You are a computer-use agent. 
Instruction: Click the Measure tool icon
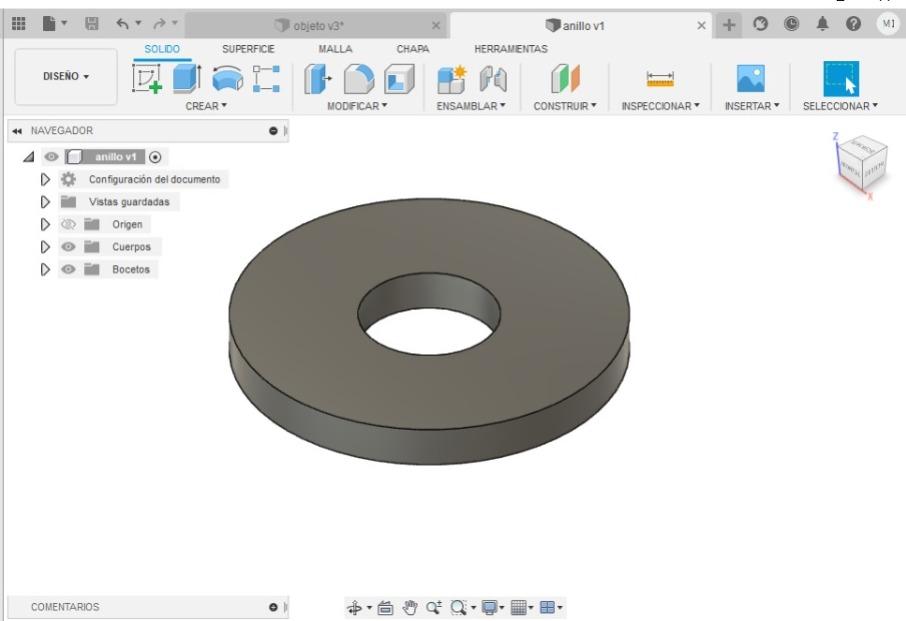660,79
